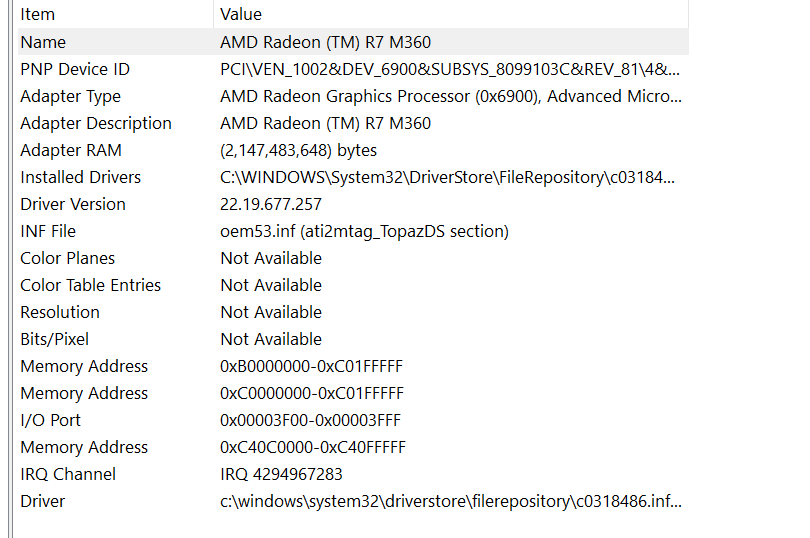Select the Memory Address 0xB0000000 row
Image resolution: width=810 pixels, height=538 pixels.
coord(353,366)
